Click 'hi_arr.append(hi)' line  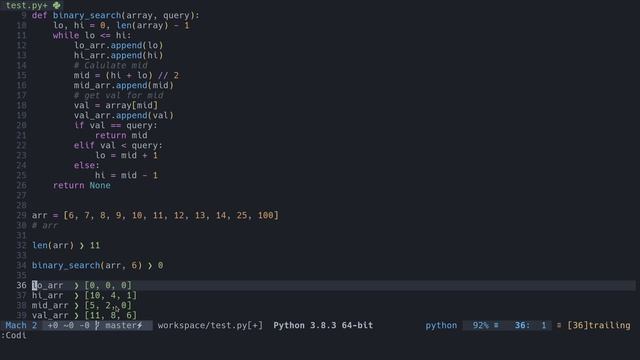pyautogui.click(x=118, y=56)
